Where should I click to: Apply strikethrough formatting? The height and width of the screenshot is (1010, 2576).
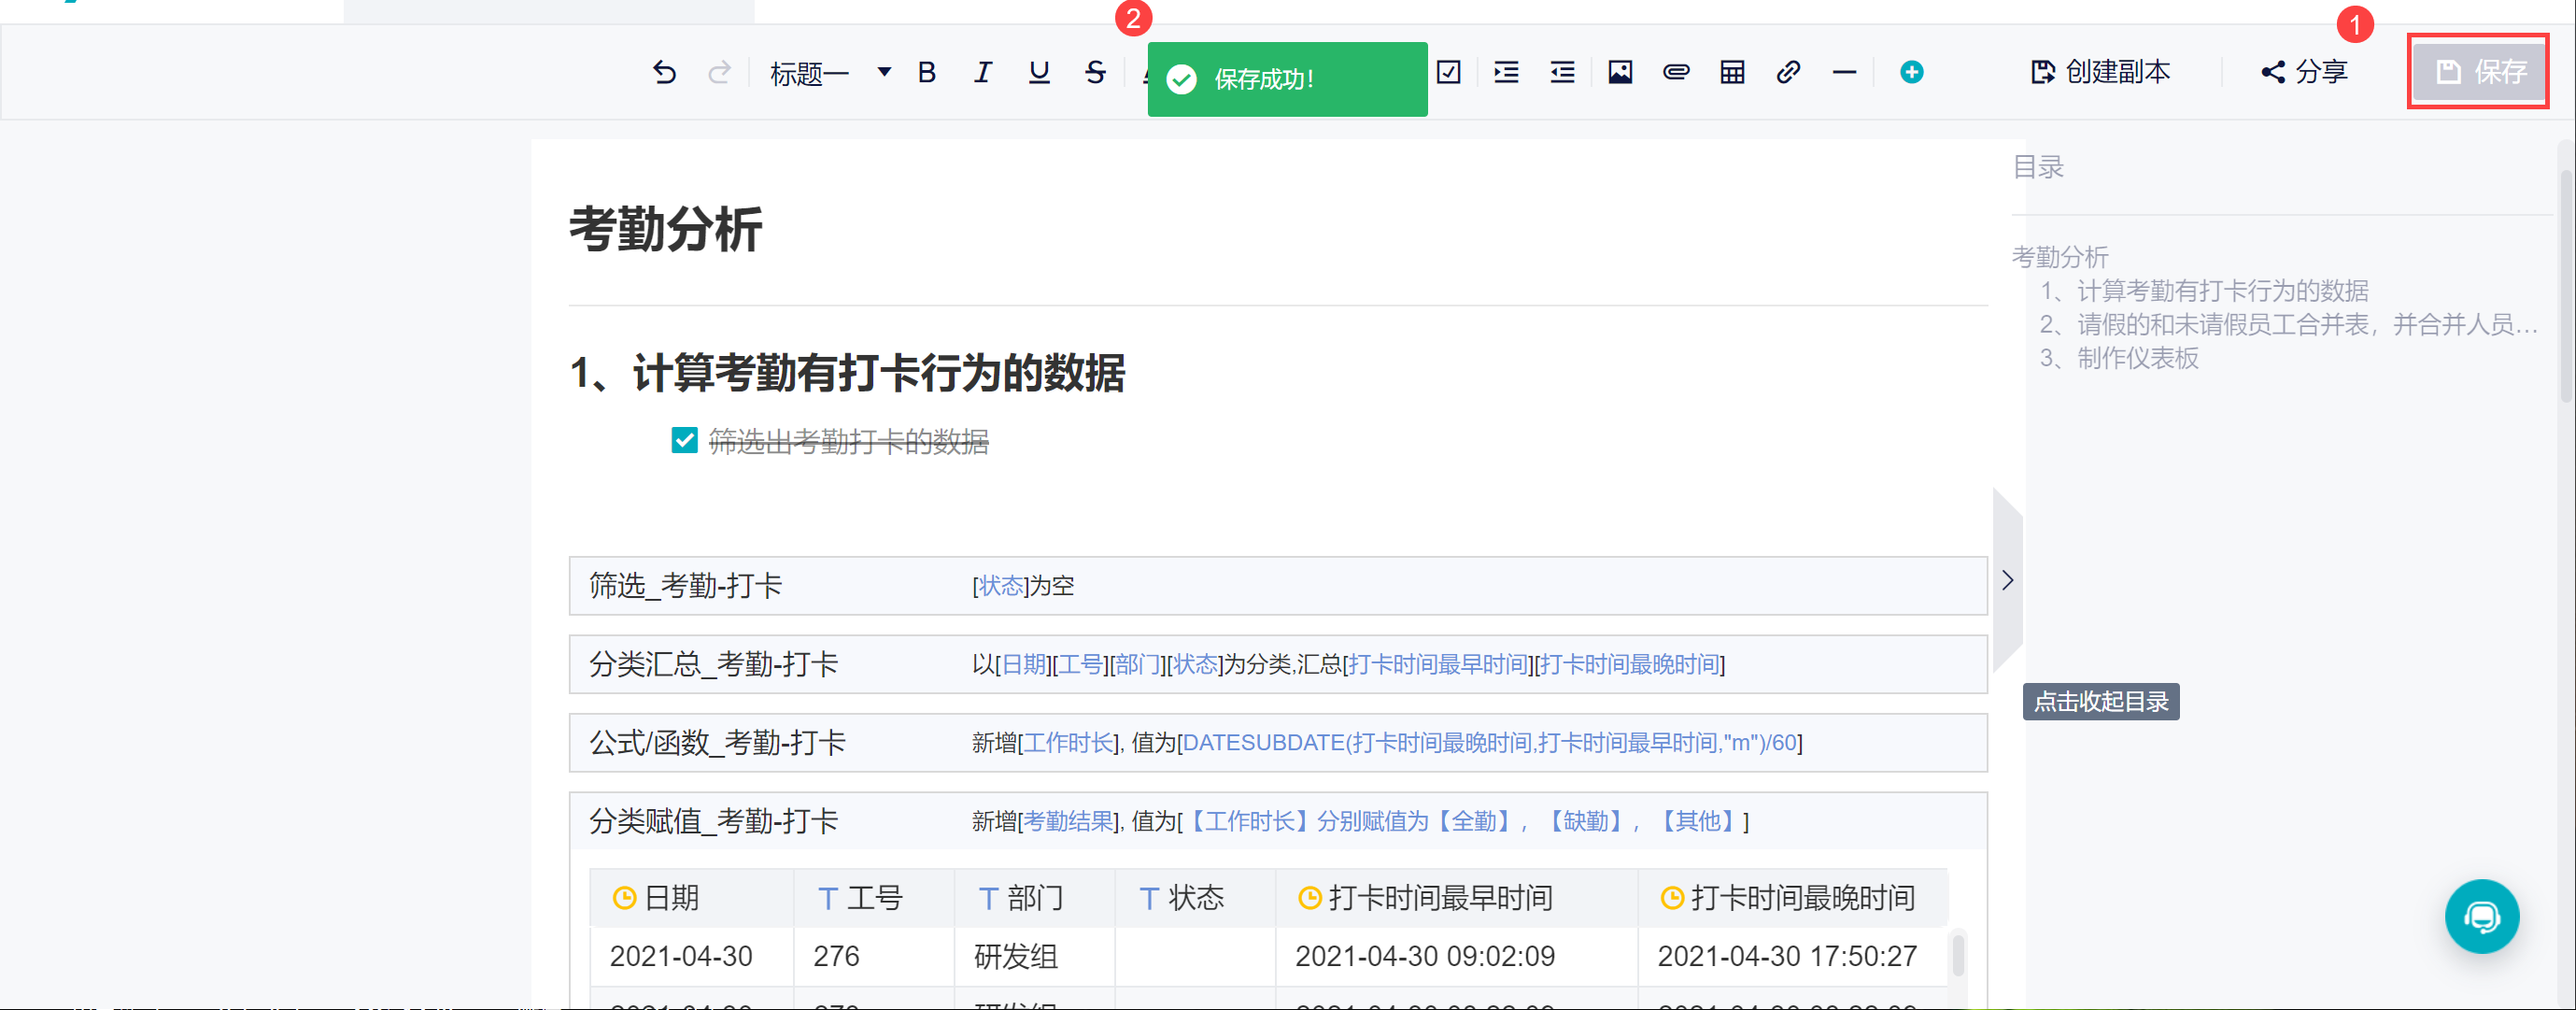click(x=1095, y=72)
